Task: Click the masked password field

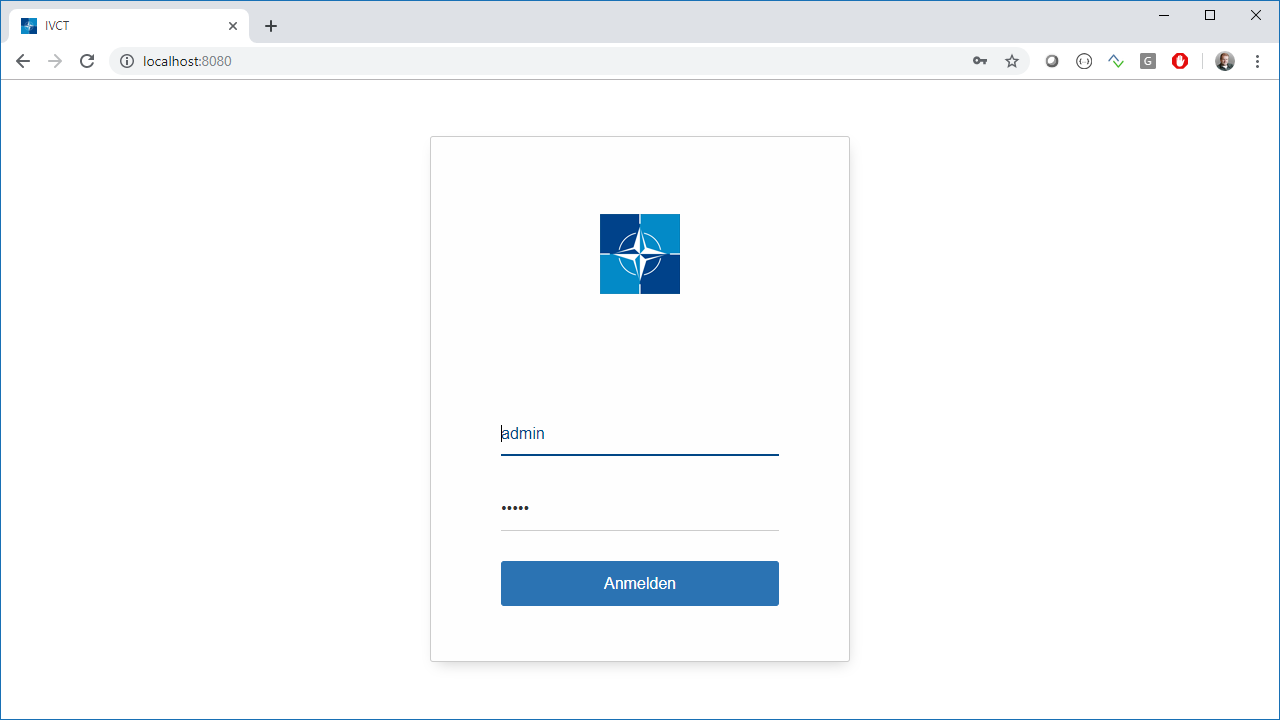Action: 639,508
